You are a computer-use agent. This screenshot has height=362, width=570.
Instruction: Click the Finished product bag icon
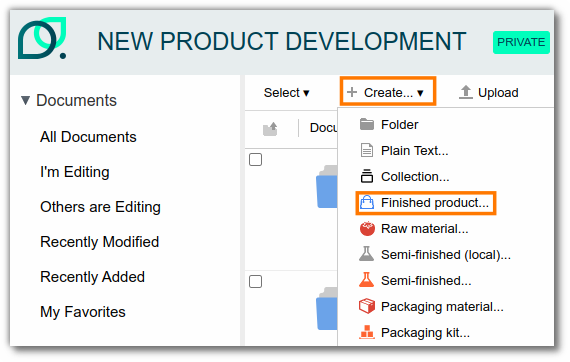367,202
